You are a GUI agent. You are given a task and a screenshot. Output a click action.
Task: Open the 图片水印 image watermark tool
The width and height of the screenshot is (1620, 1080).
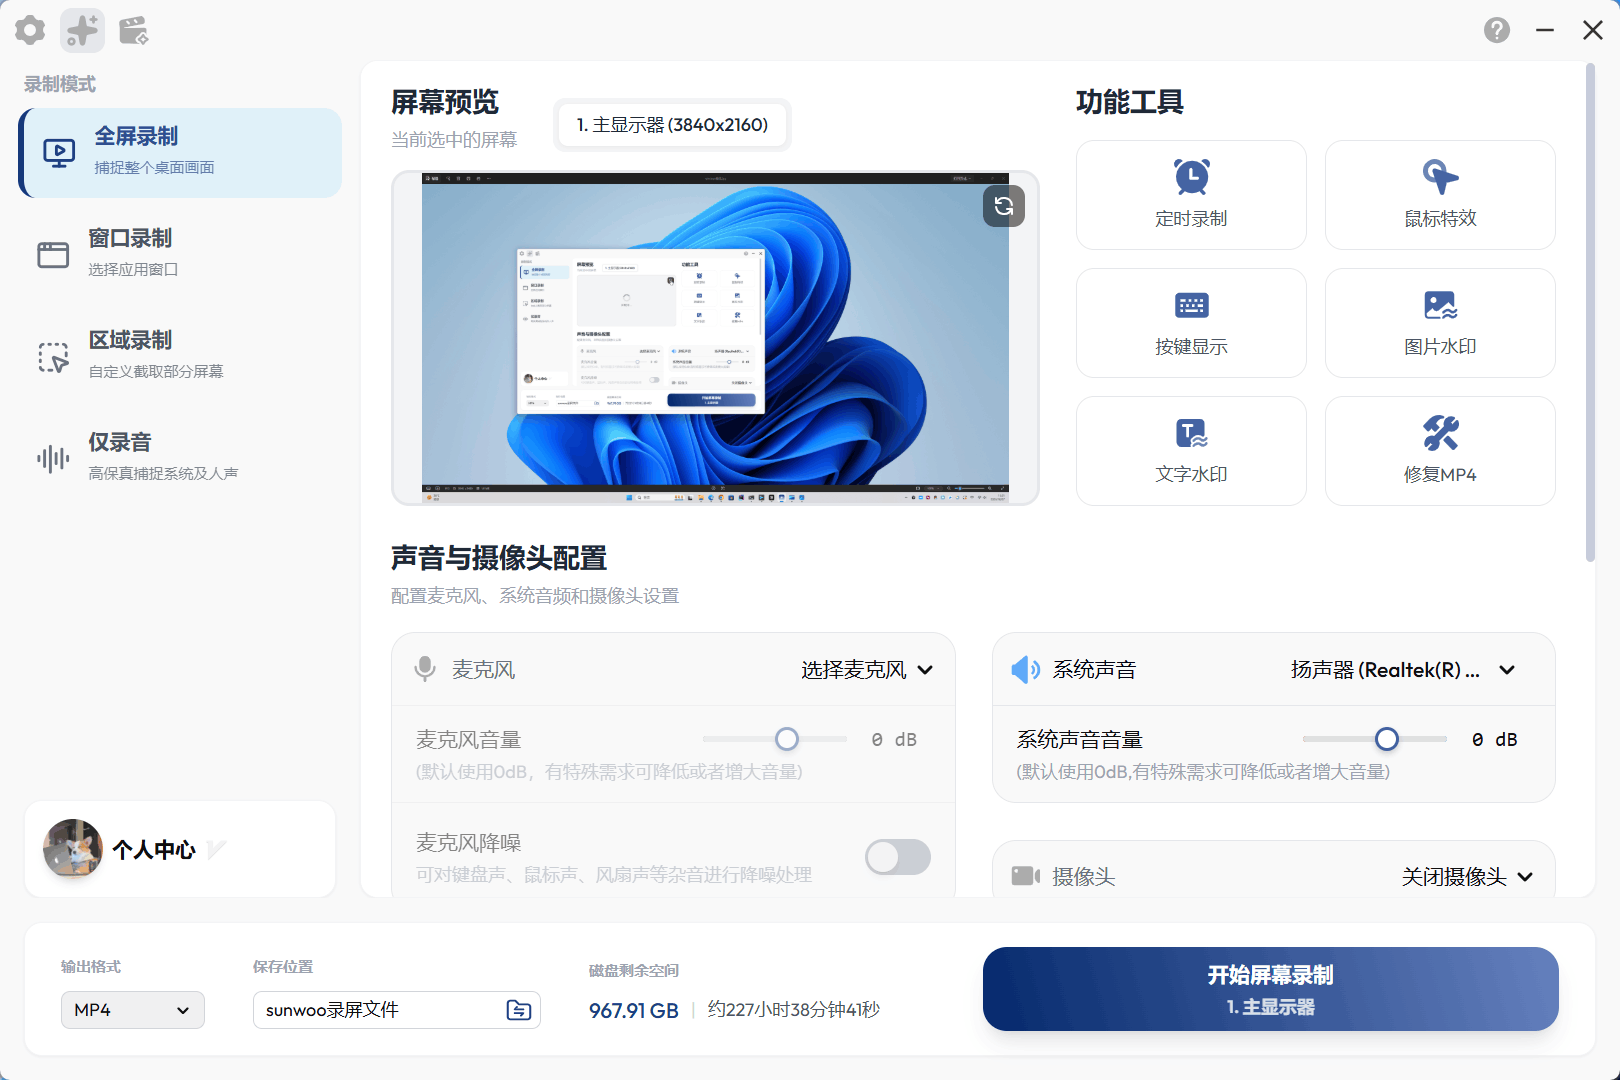pos(1440,323)
